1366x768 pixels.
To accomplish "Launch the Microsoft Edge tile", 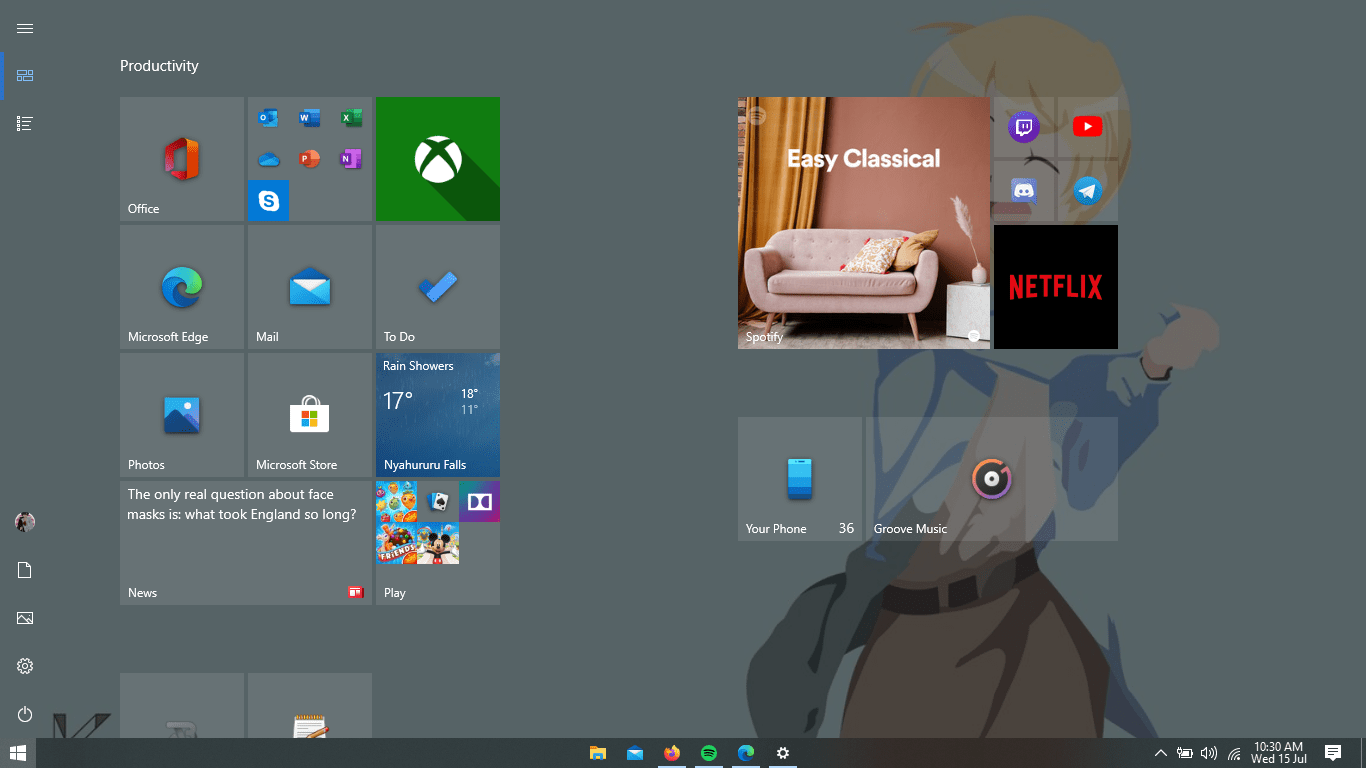I will pyautogui.click(x=182, y=287).
